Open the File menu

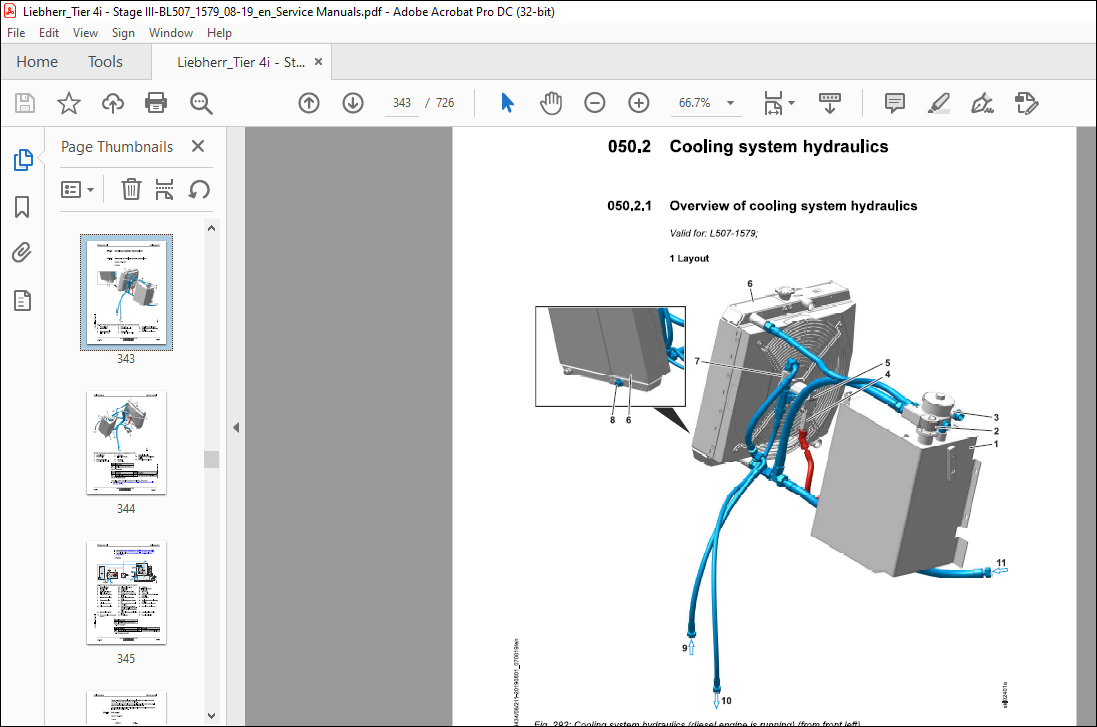[16, 33]
